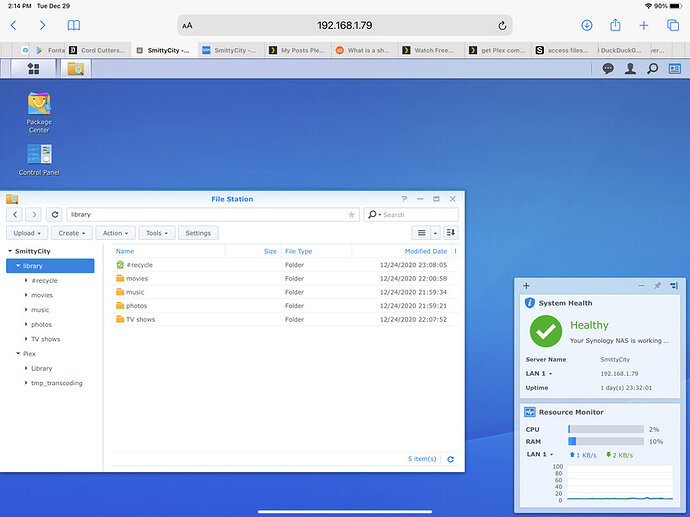
Task: Open Safari share sheet icon
Action: [x=615, y=25]
